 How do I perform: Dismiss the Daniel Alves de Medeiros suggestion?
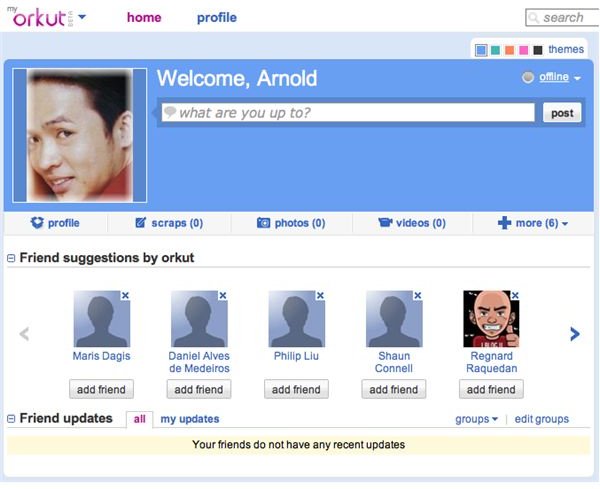click(x=223, y=295)
